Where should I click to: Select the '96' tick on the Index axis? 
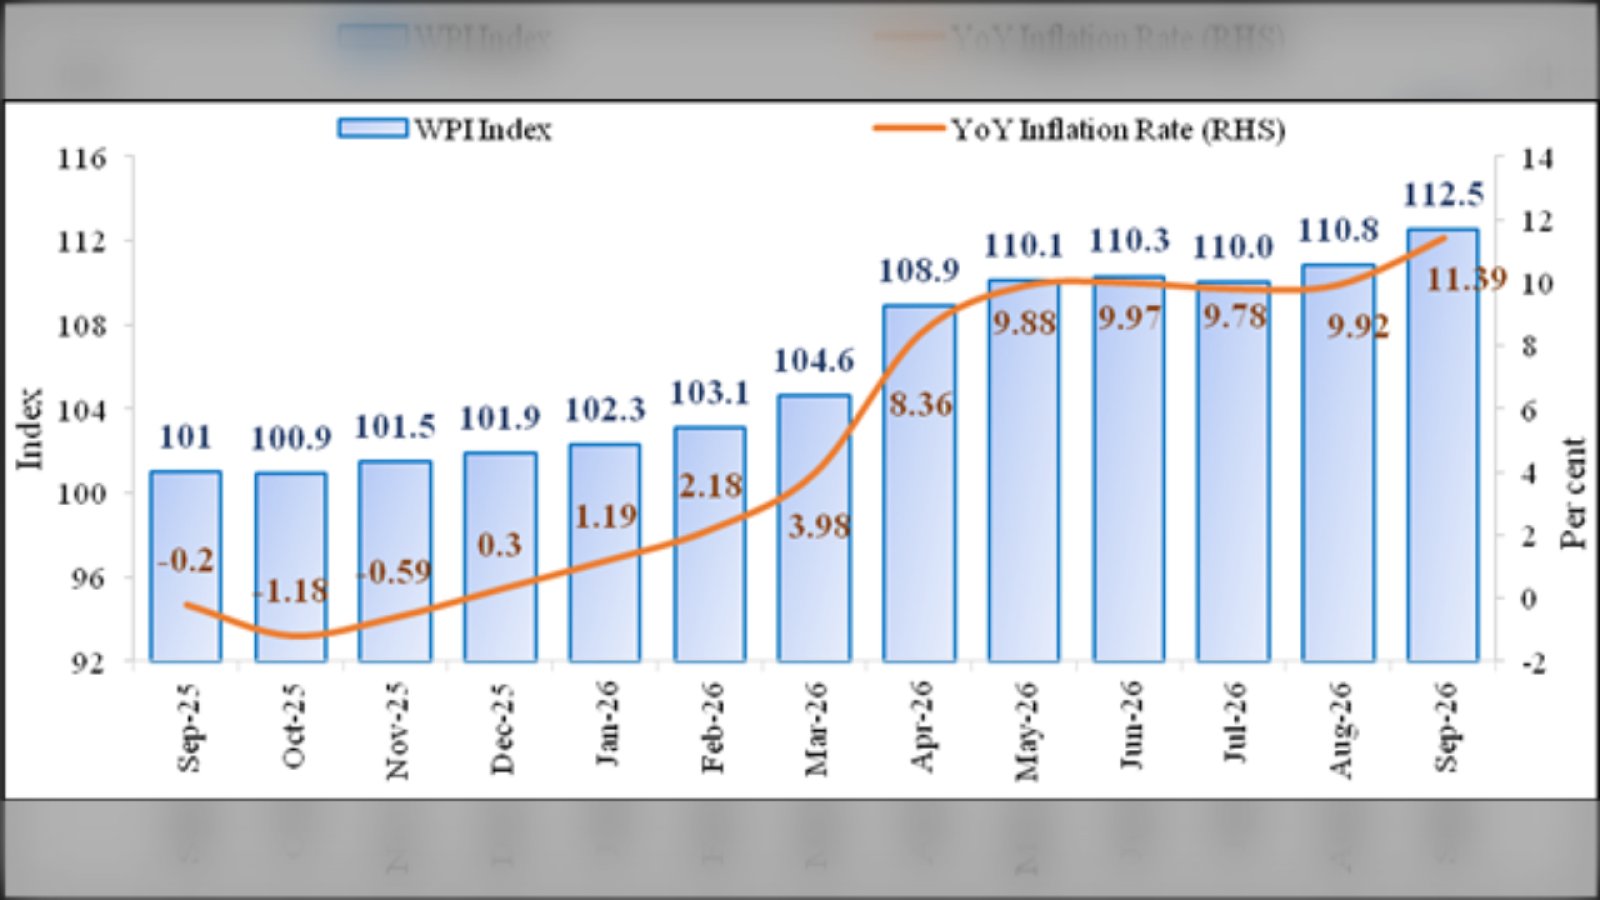tap(88, 578)
